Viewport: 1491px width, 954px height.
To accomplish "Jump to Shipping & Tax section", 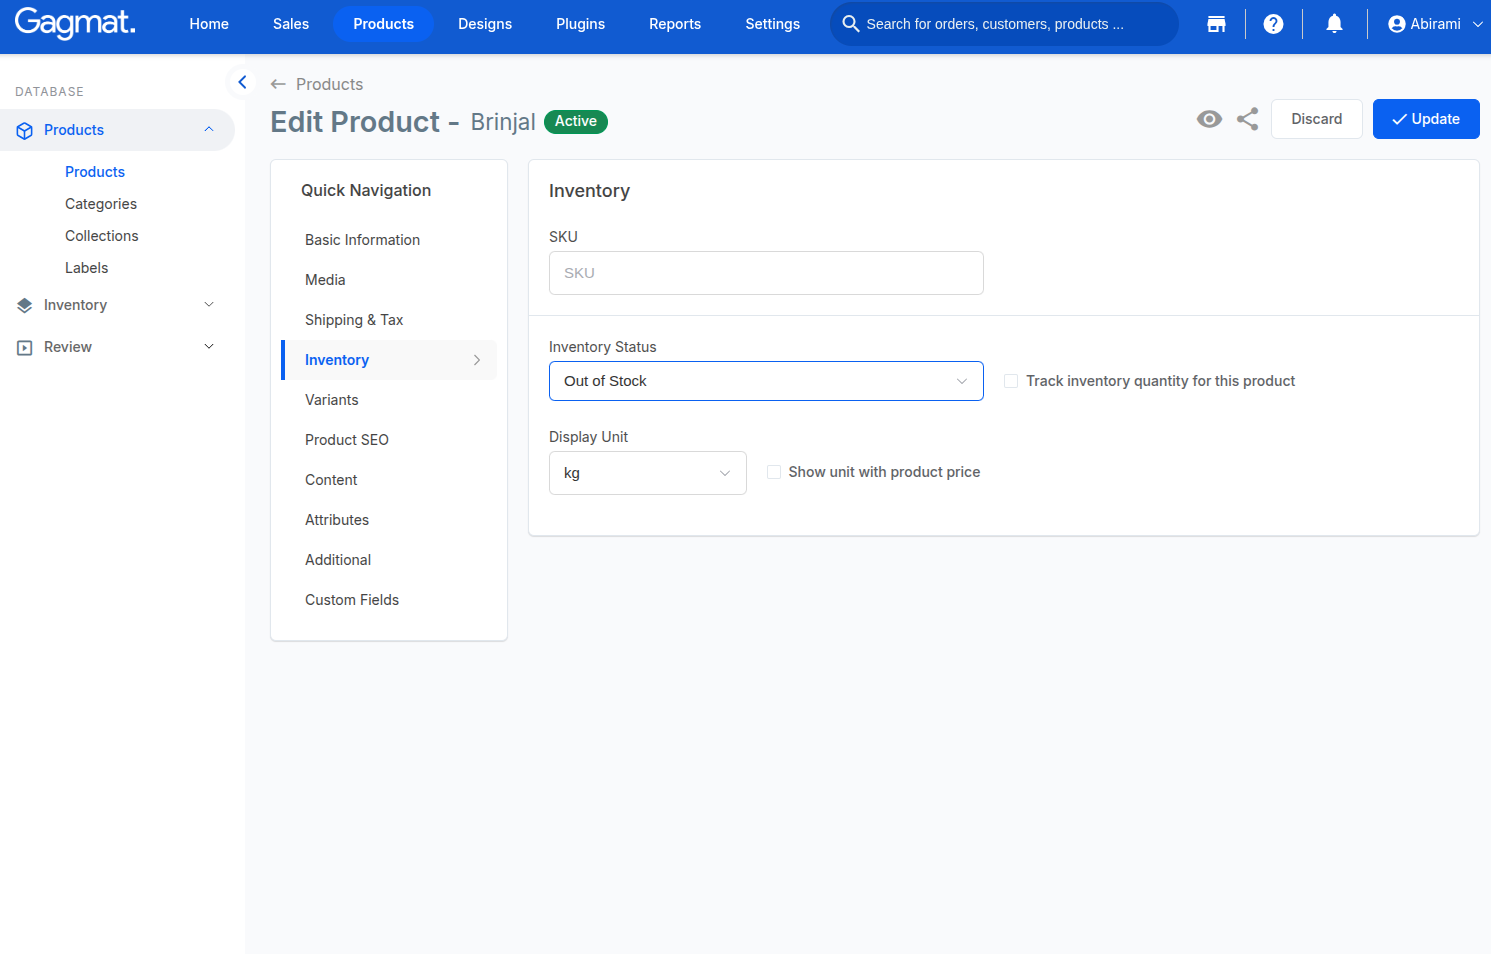I will (354, 320).
